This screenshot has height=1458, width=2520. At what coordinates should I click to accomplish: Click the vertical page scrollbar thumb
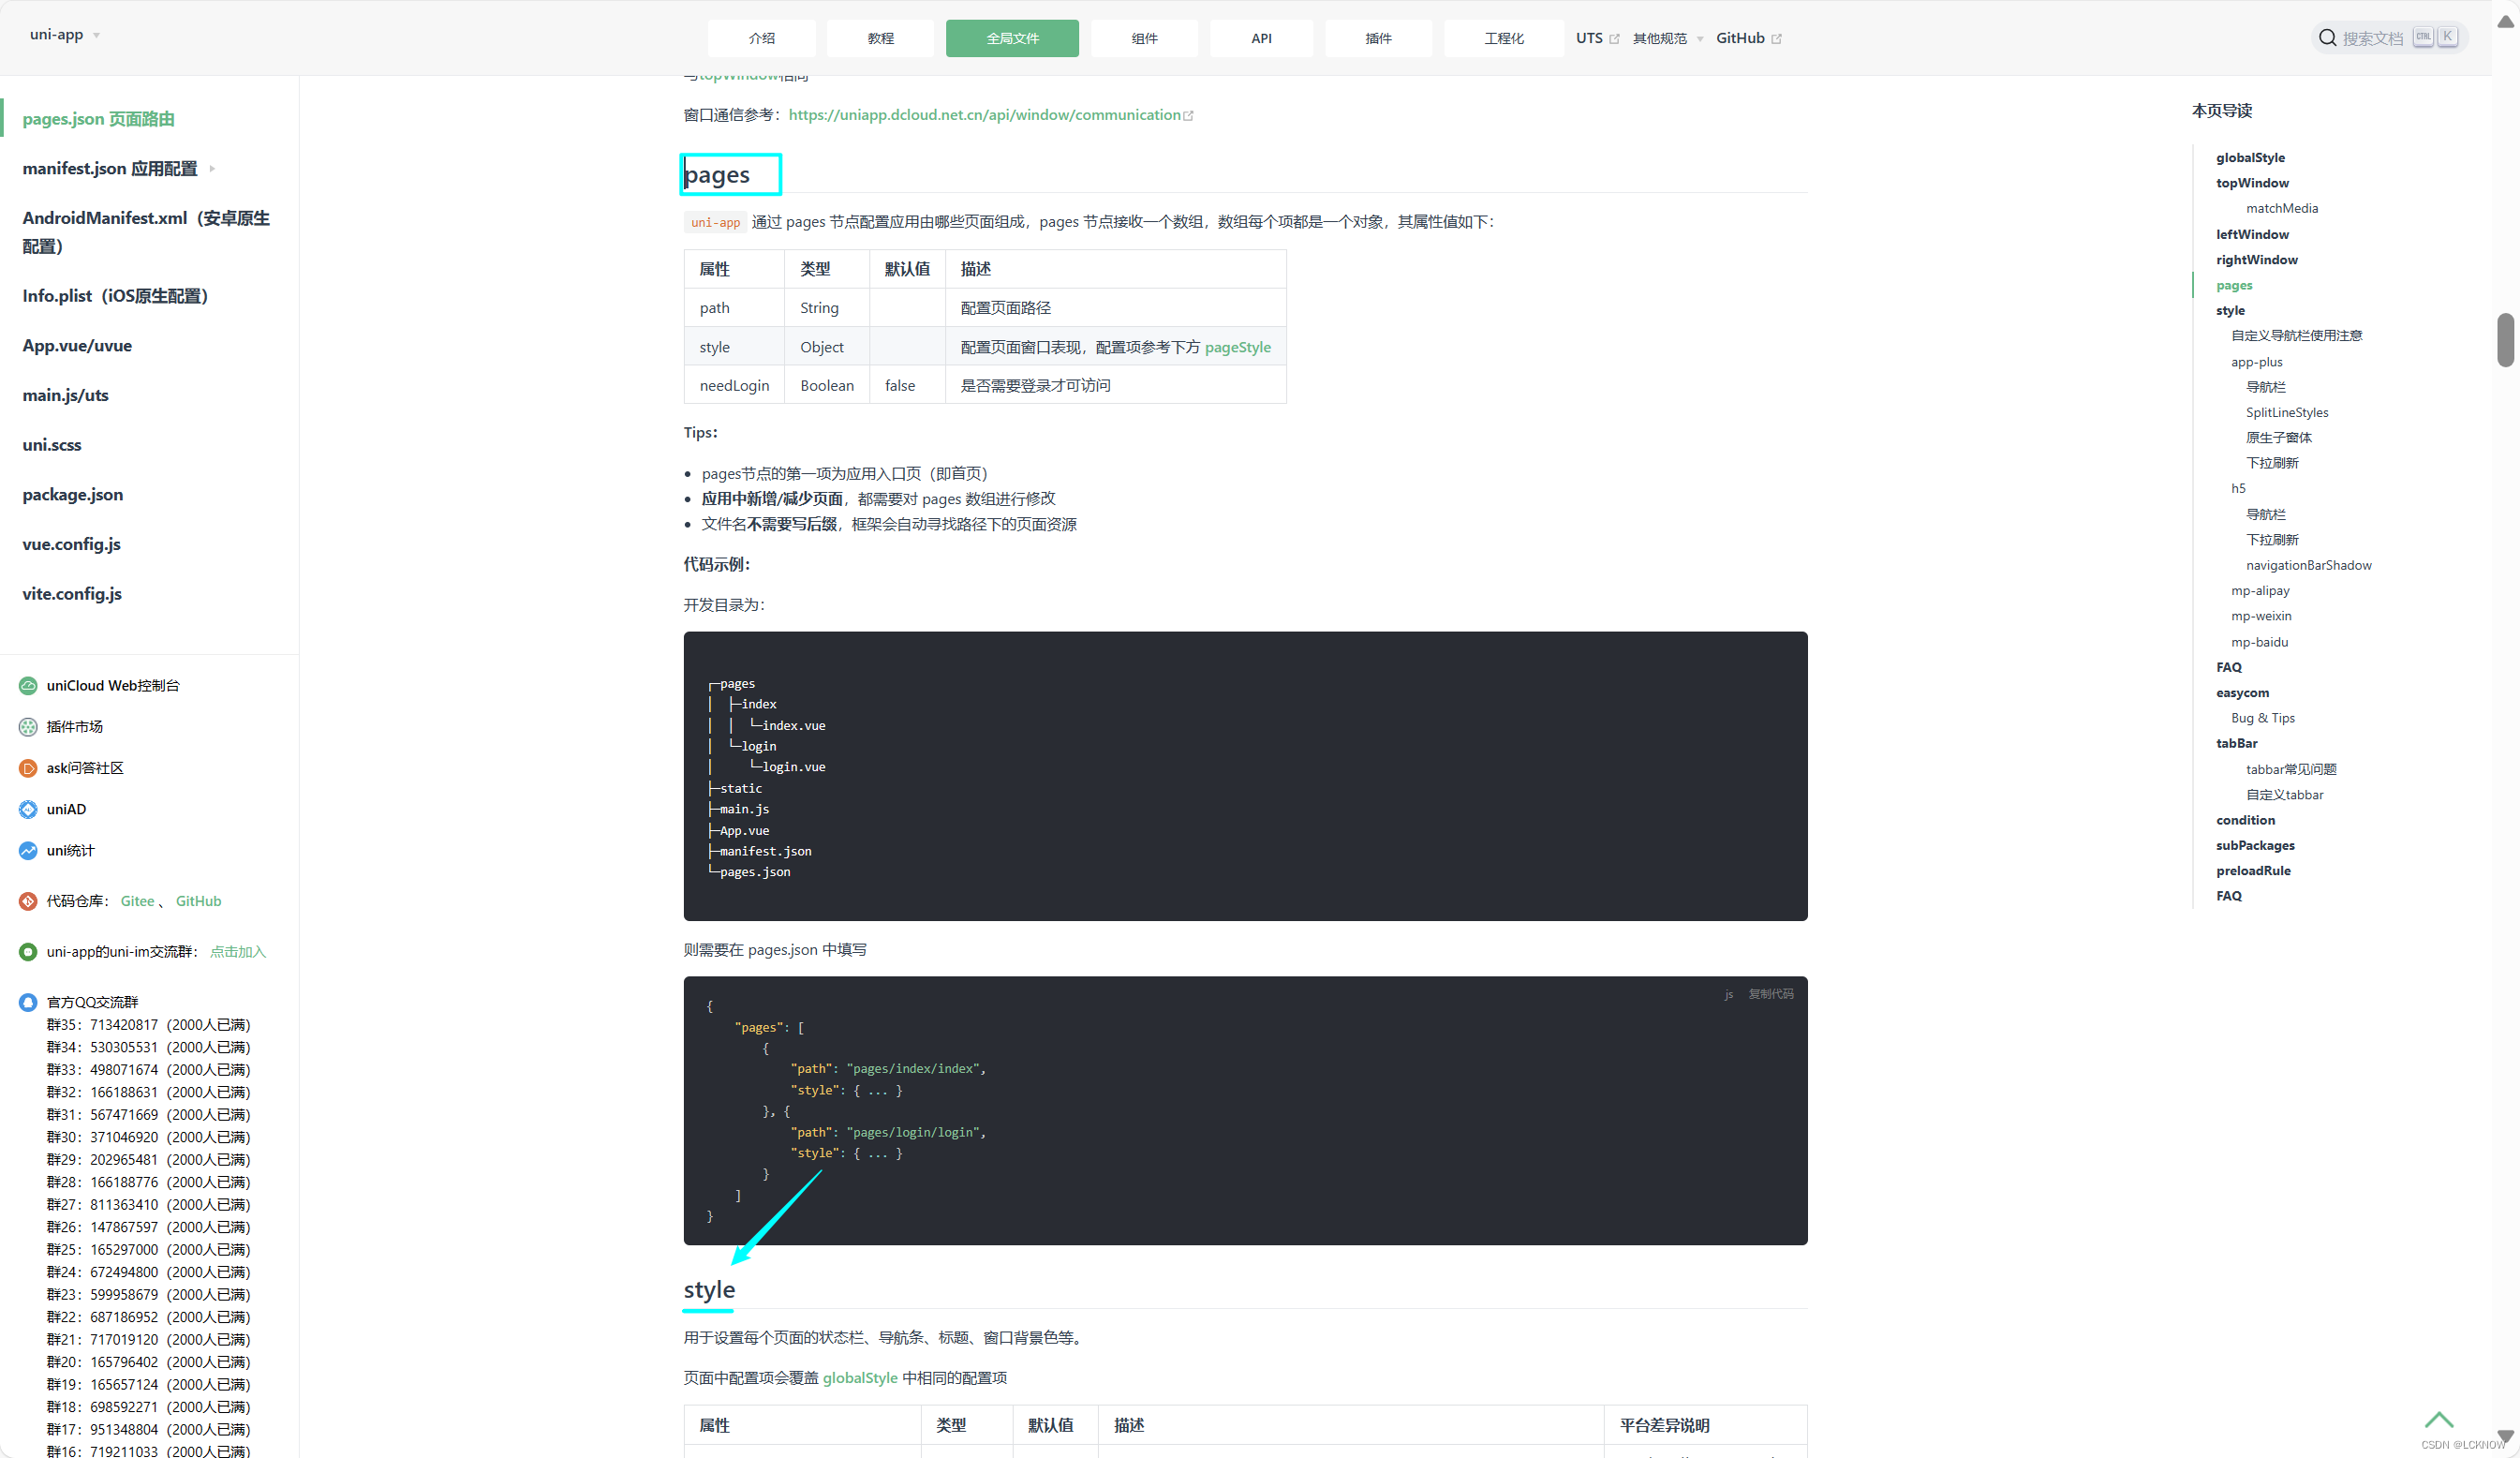2505,340
